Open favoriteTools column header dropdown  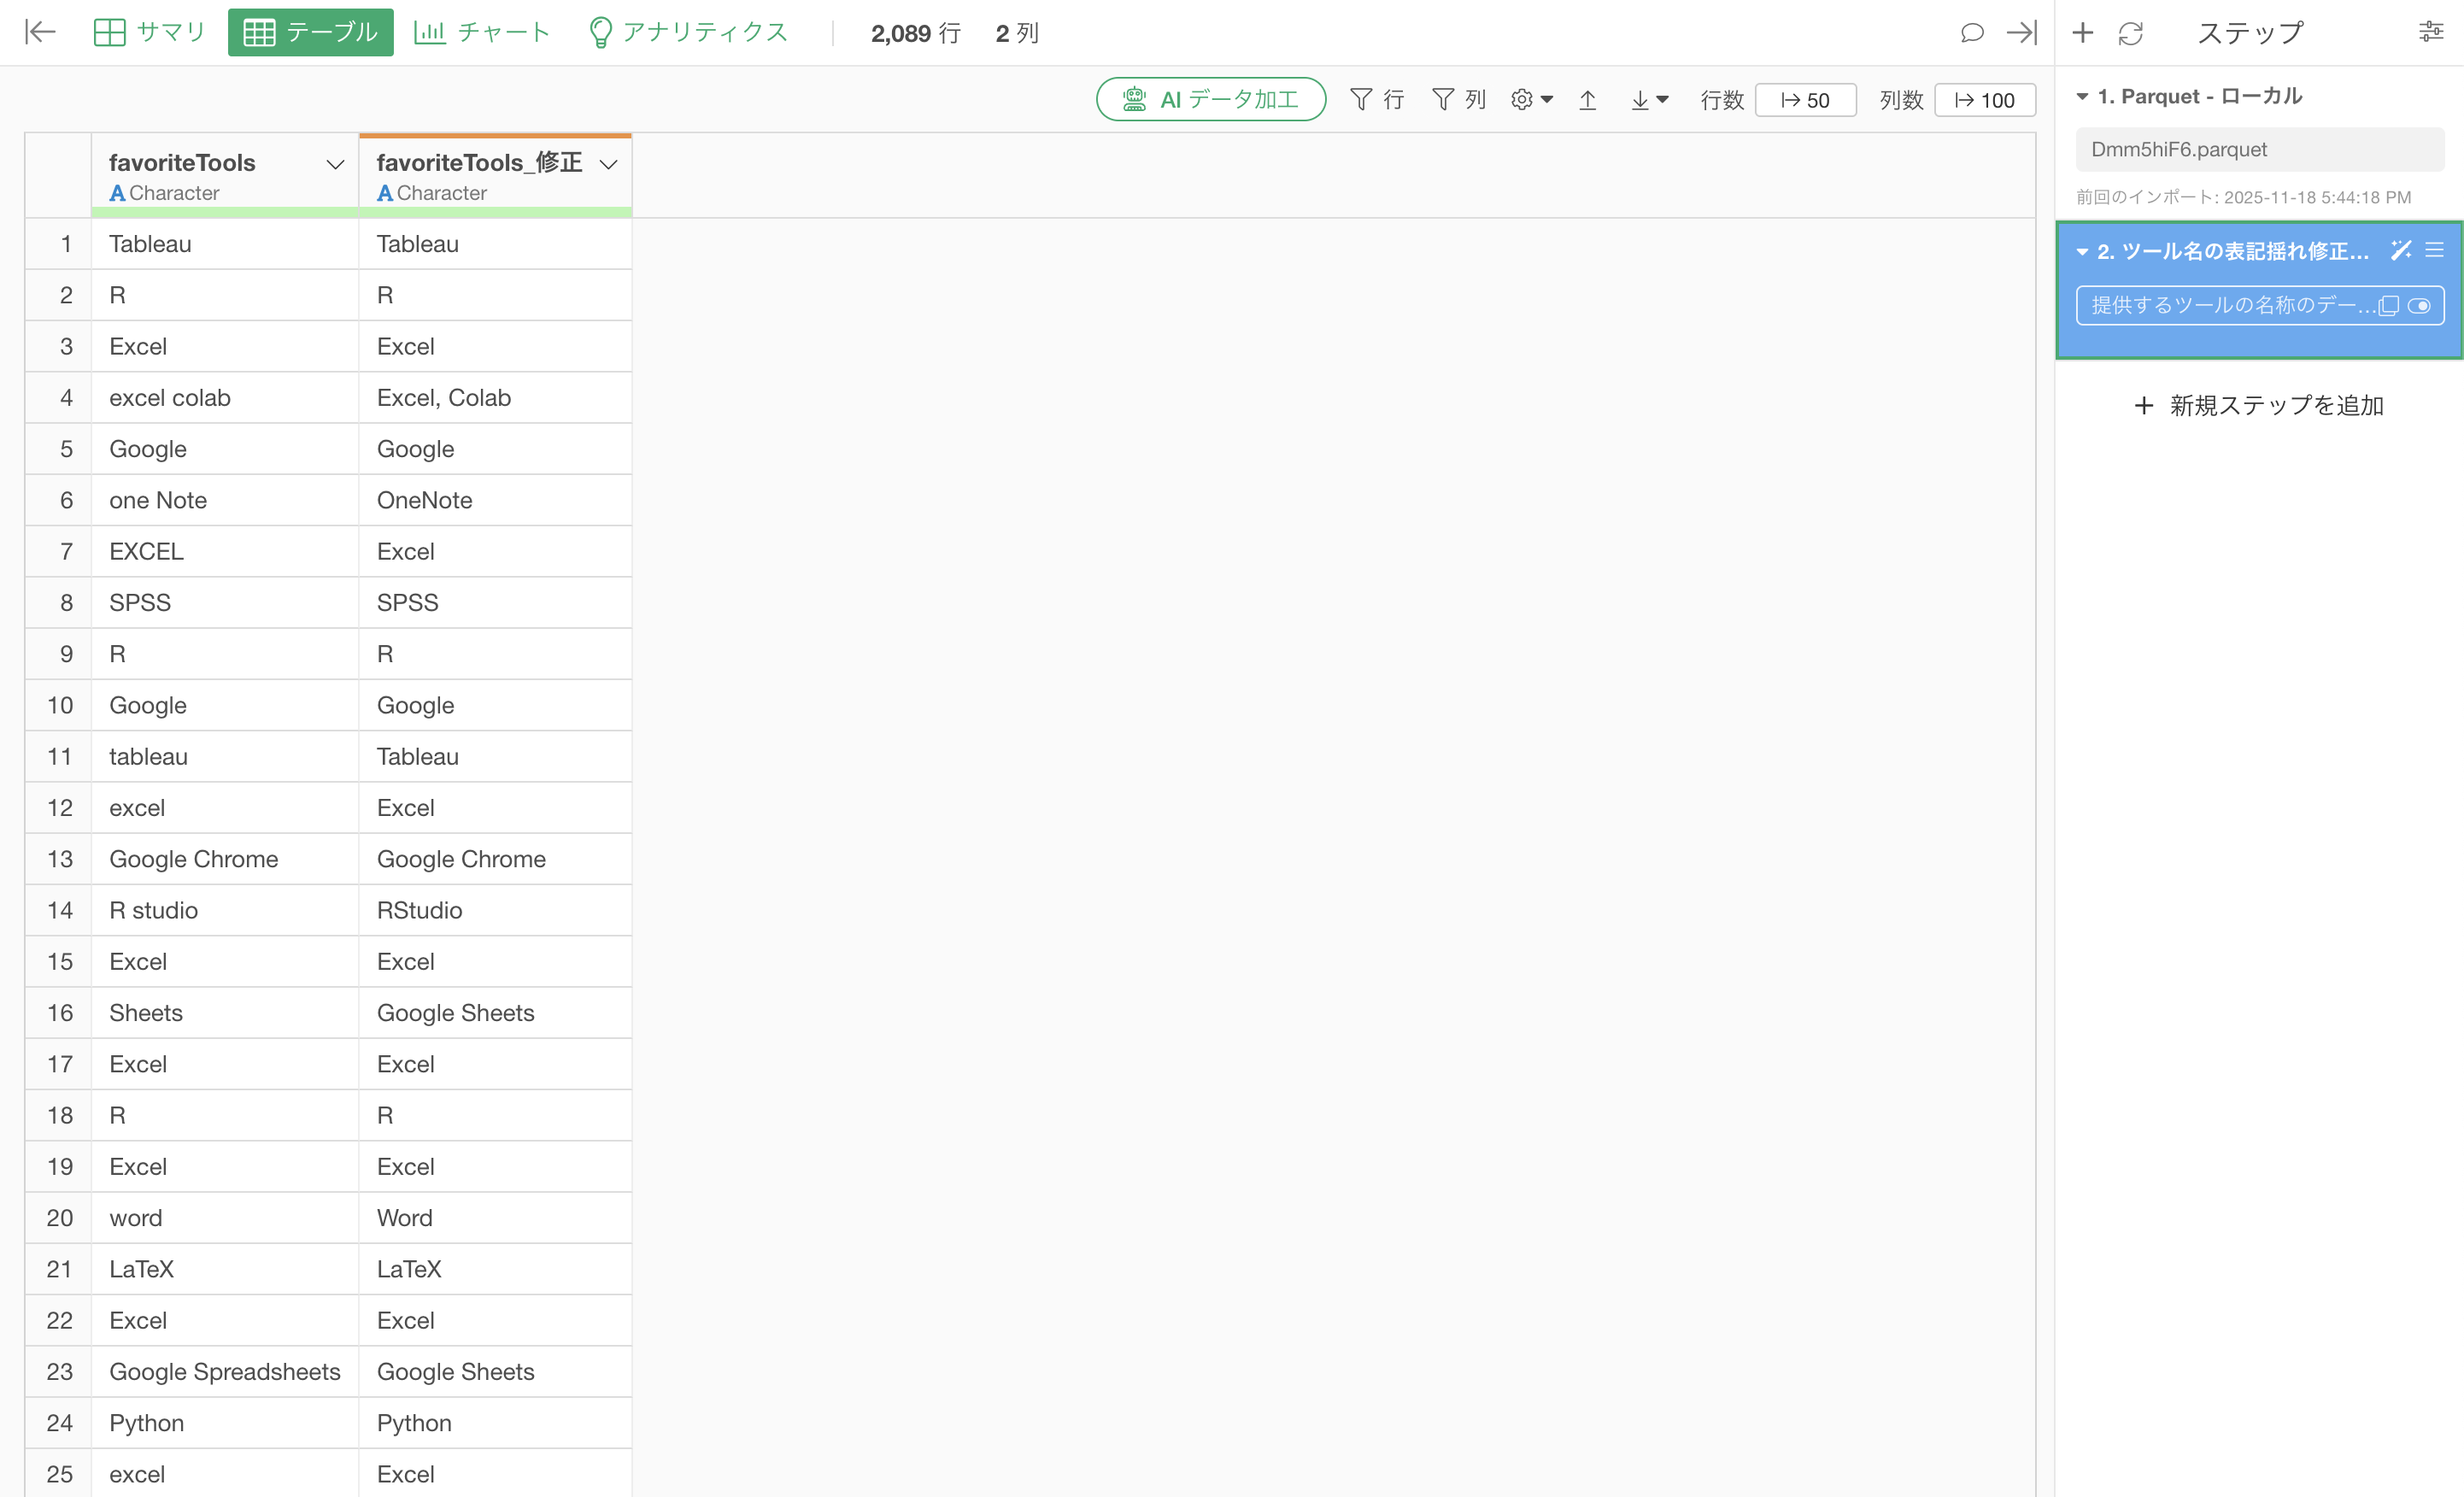(x=335, y=164)
